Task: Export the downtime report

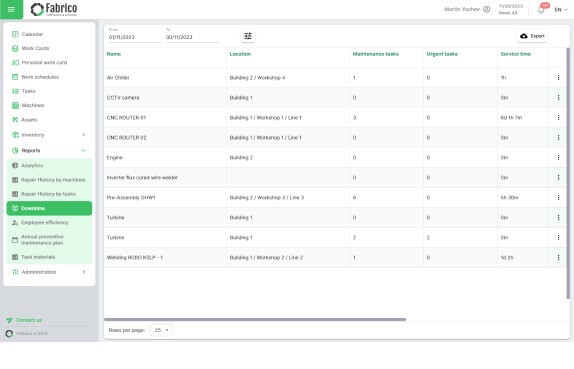Action: 533,36
